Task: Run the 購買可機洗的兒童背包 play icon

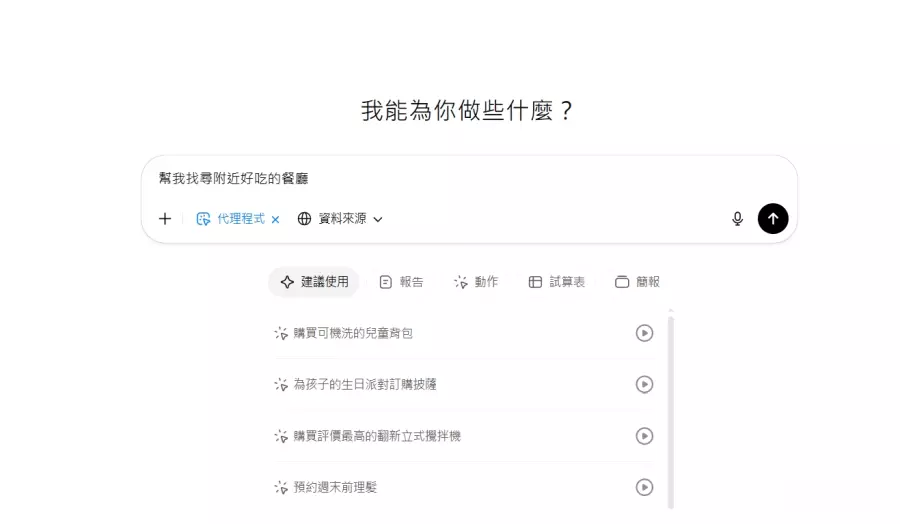Action: (645, 333)
